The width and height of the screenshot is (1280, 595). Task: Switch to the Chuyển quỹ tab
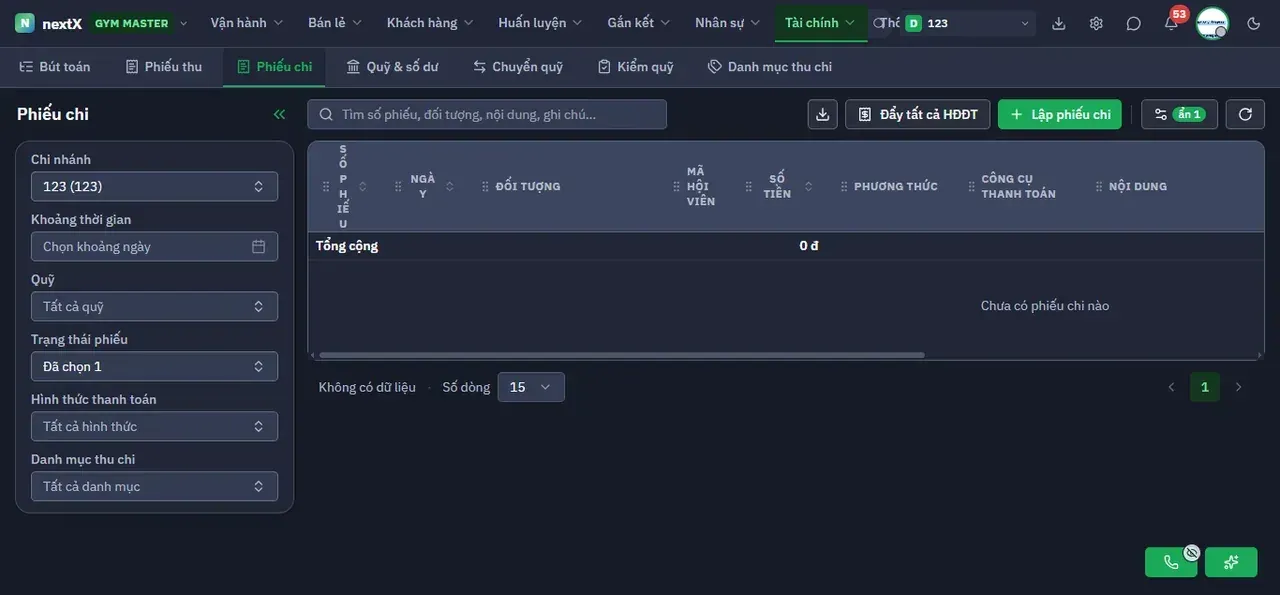click(x=518, y=67)
